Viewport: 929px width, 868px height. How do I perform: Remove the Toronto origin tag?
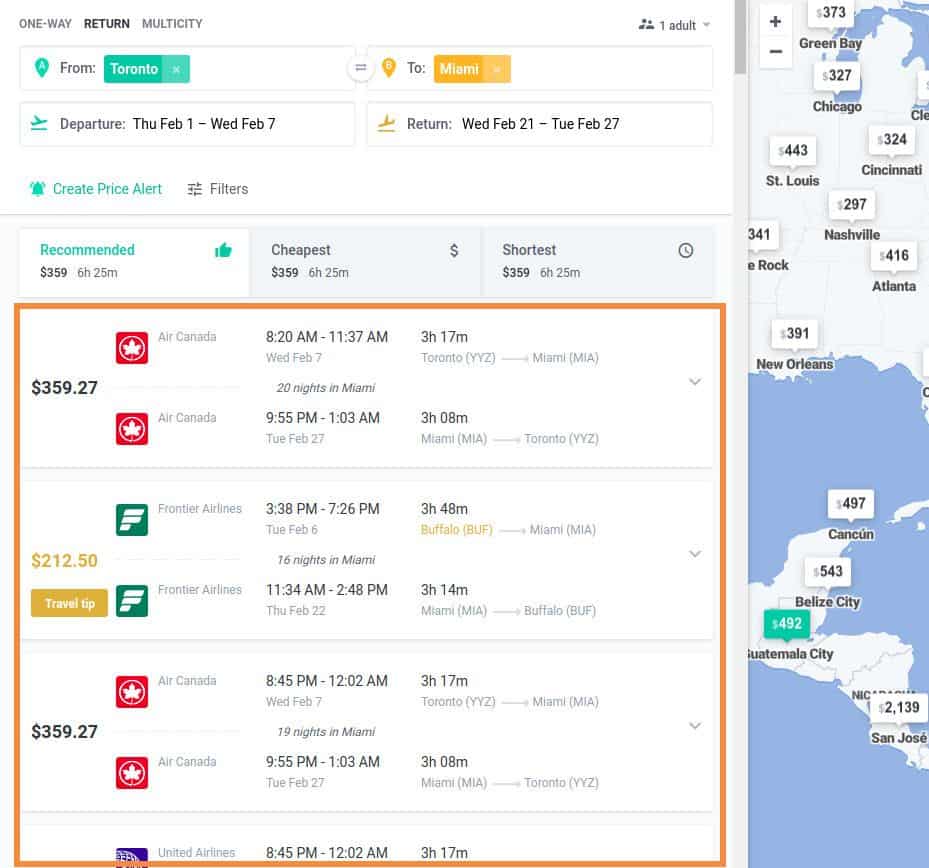click(176, 69)
